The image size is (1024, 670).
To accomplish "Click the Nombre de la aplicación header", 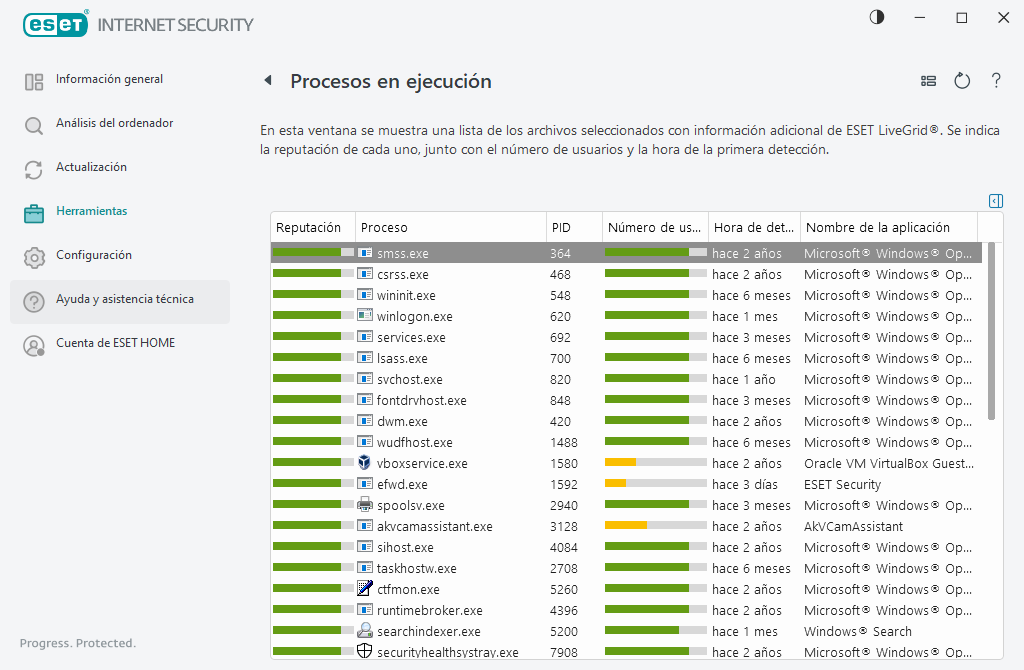I will pyautogui.click(x=877, y=228).
